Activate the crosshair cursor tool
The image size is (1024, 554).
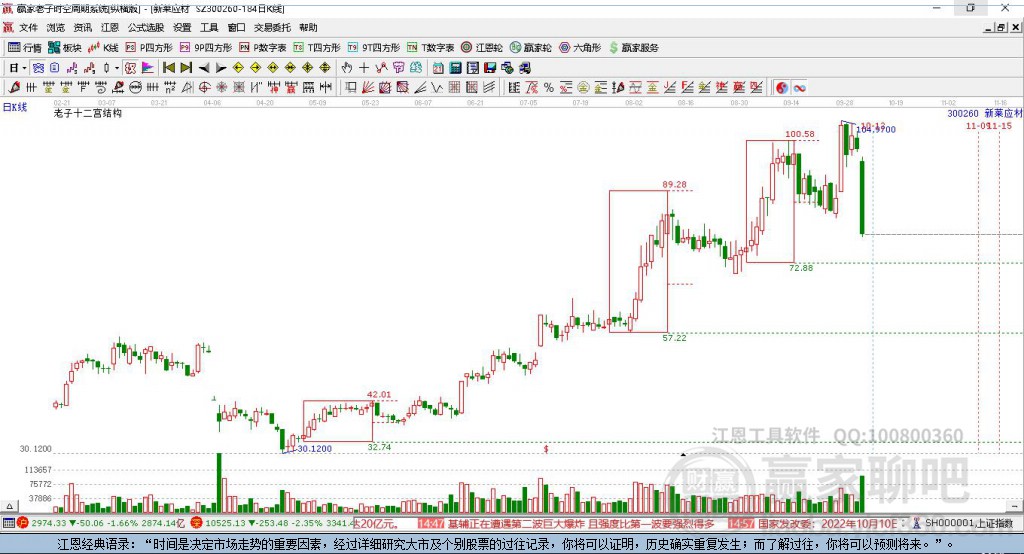[364, 68]
